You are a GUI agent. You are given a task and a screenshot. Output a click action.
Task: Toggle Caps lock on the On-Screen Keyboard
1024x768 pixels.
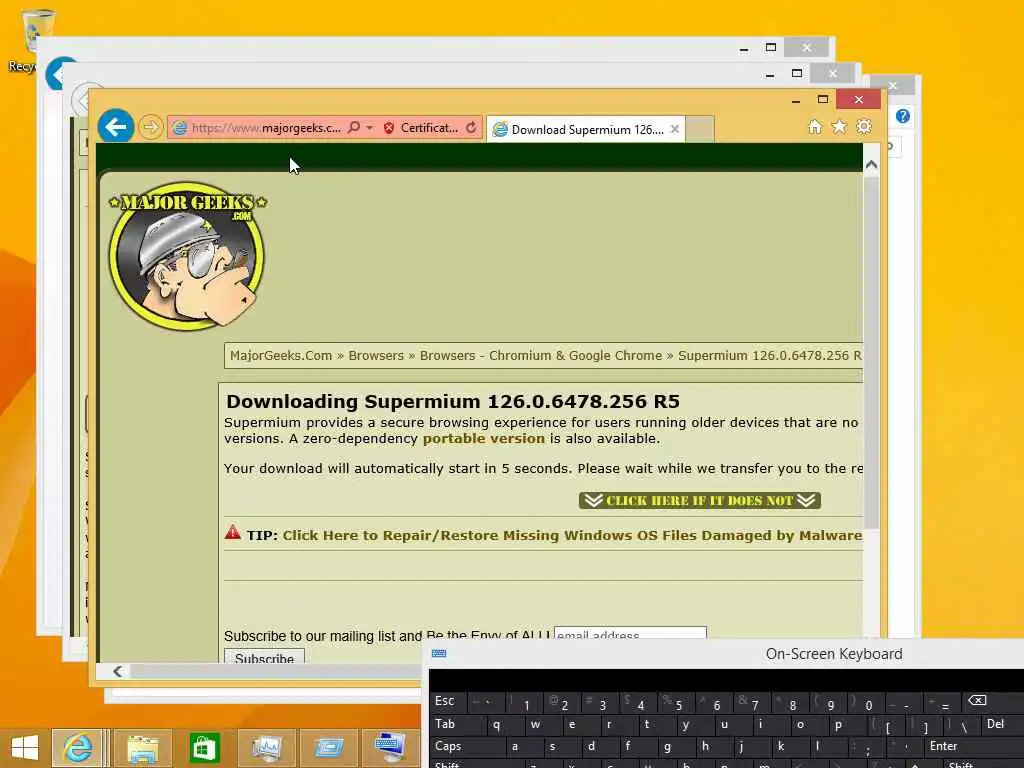467,746
